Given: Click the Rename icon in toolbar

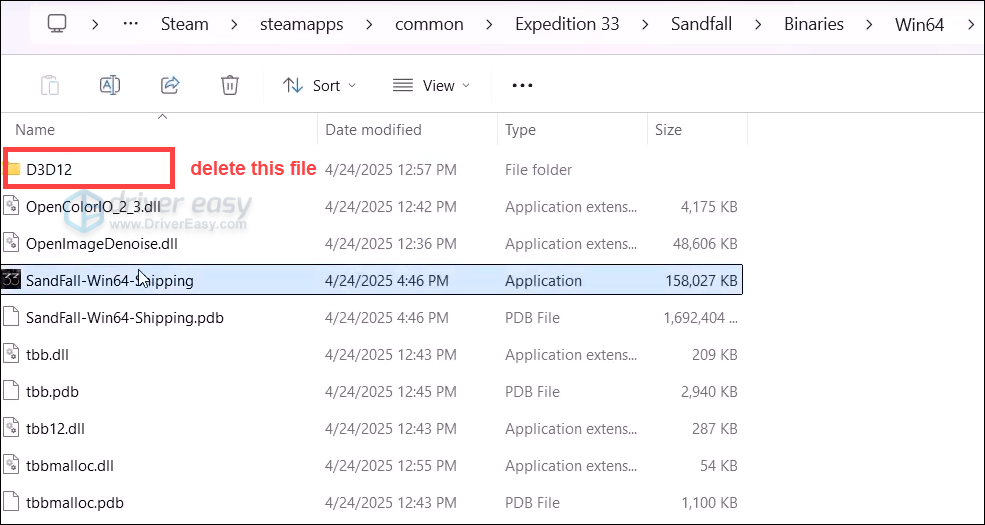Looking at the screenshot, I should point(110,86).
